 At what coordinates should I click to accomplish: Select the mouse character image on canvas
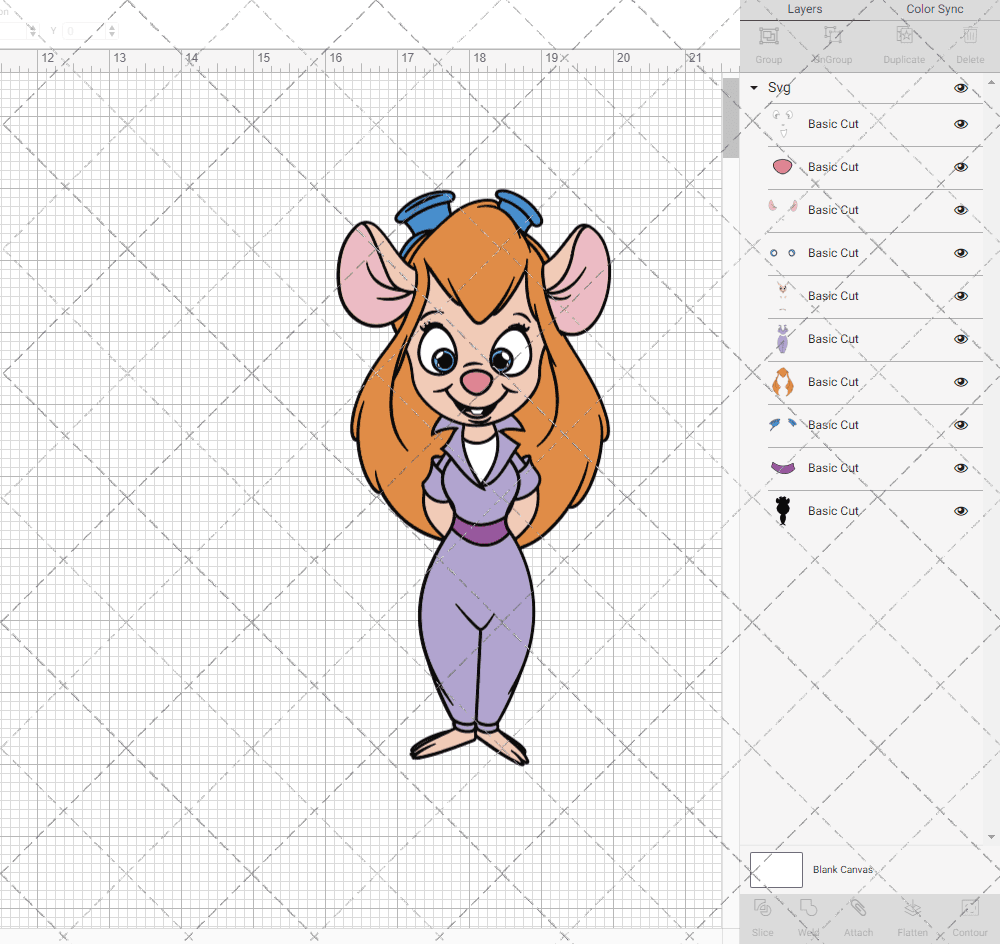tap(473, 477)
